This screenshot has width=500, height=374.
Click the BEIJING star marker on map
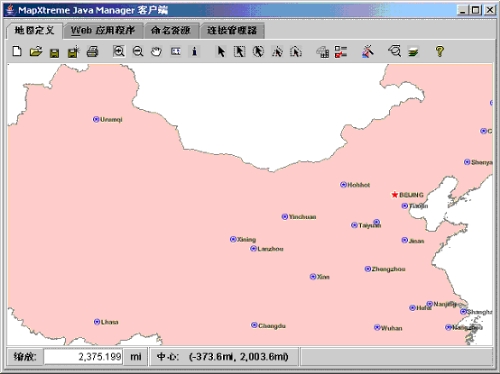pyautogui.click(x=395, y=195)
